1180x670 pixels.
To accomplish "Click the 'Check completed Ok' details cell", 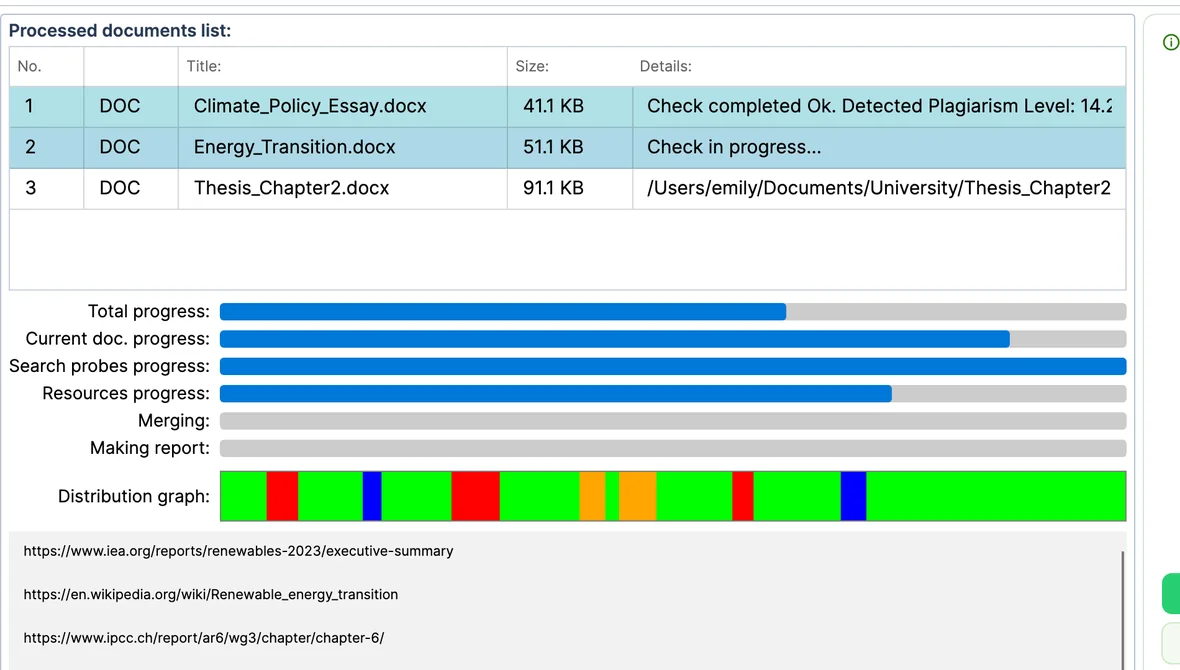I will (x=879, y=106).
